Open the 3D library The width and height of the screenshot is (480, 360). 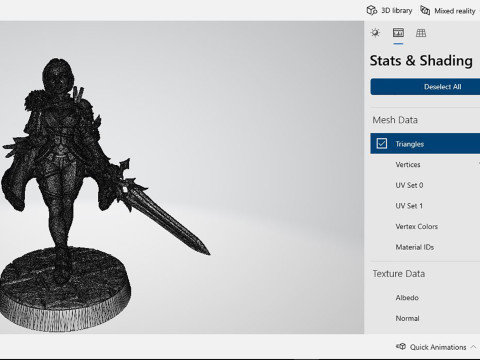click(389, 11)
